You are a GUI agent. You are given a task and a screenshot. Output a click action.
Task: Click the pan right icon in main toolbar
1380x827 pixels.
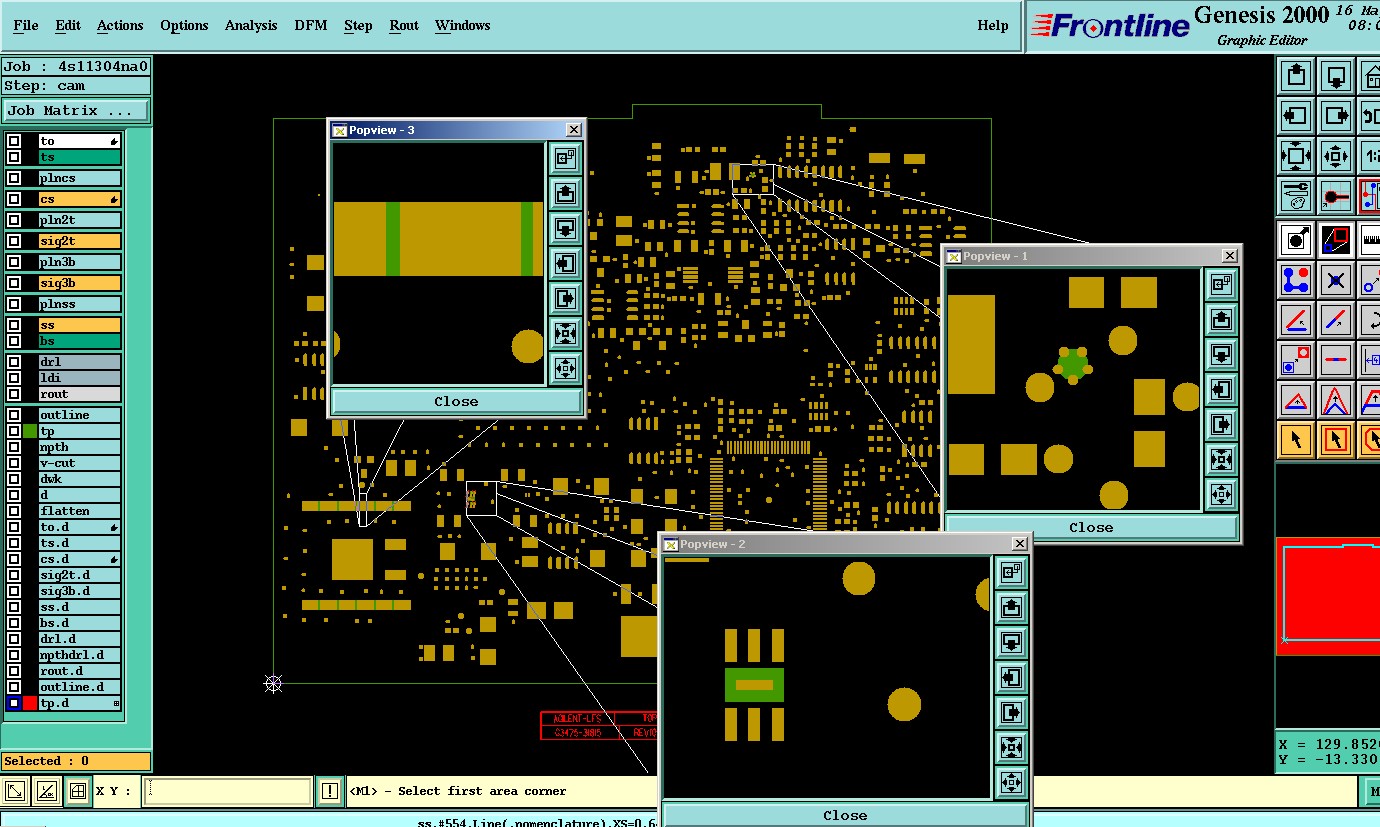click(x=1336, y=115)
